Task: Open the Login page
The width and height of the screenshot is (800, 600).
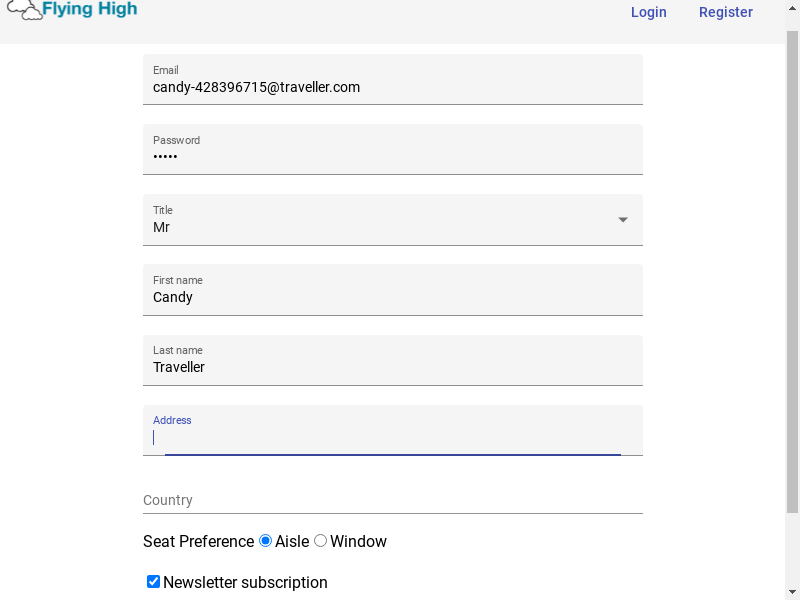Action: [648, 12]
